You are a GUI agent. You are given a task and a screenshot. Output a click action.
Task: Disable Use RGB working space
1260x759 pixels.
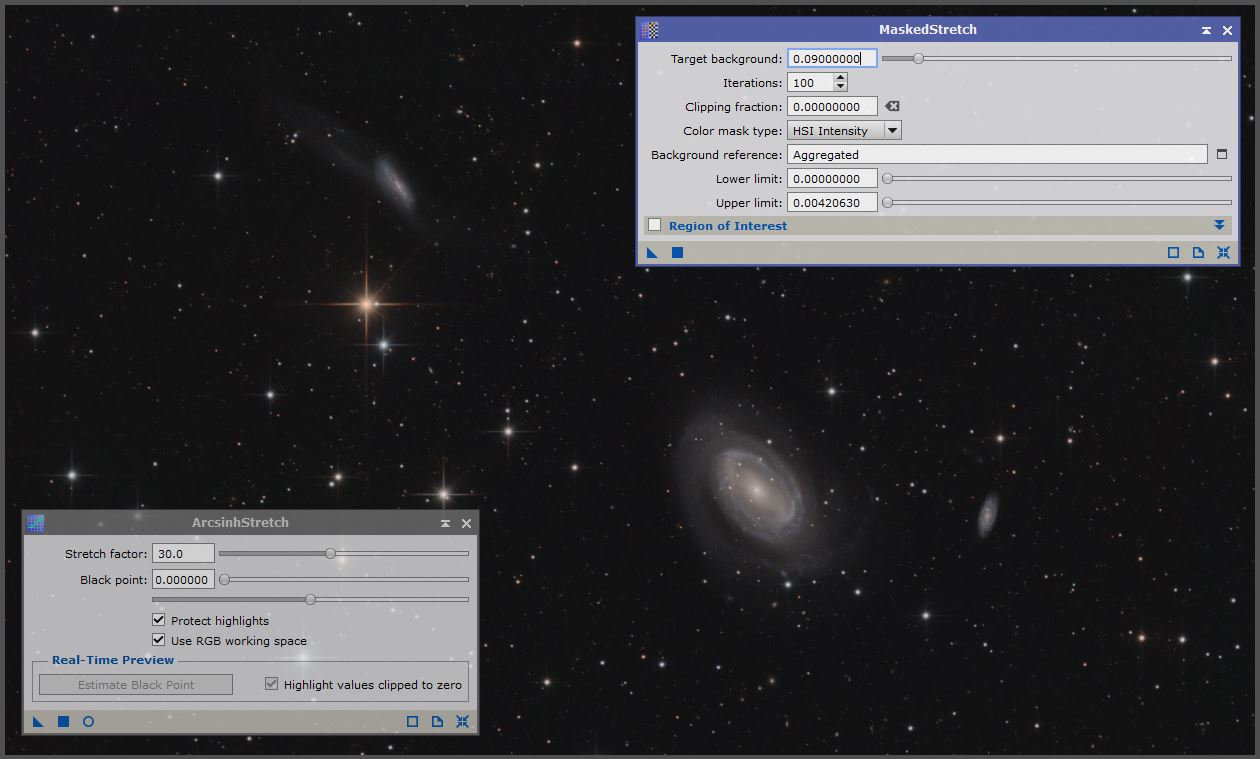point(158,640)
